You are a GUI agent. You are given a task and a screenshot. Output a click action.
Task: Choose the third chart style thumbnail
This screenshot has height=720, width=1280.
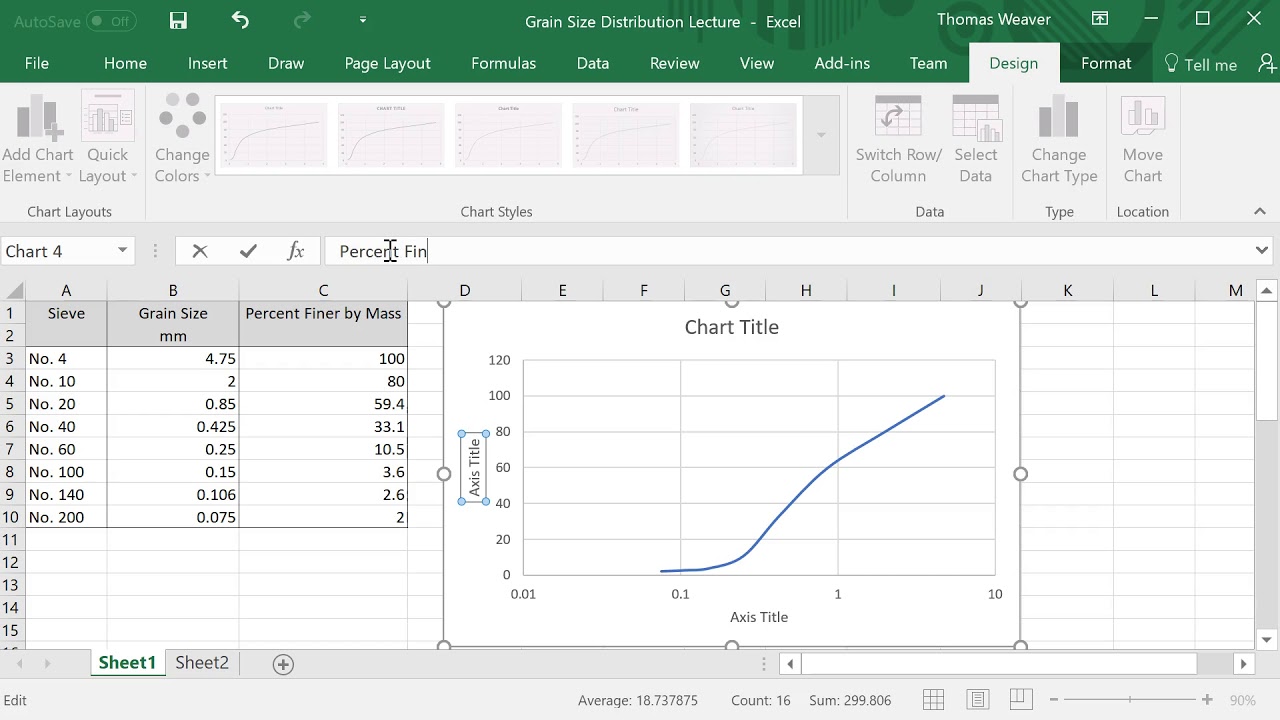[x=508, y=134]
